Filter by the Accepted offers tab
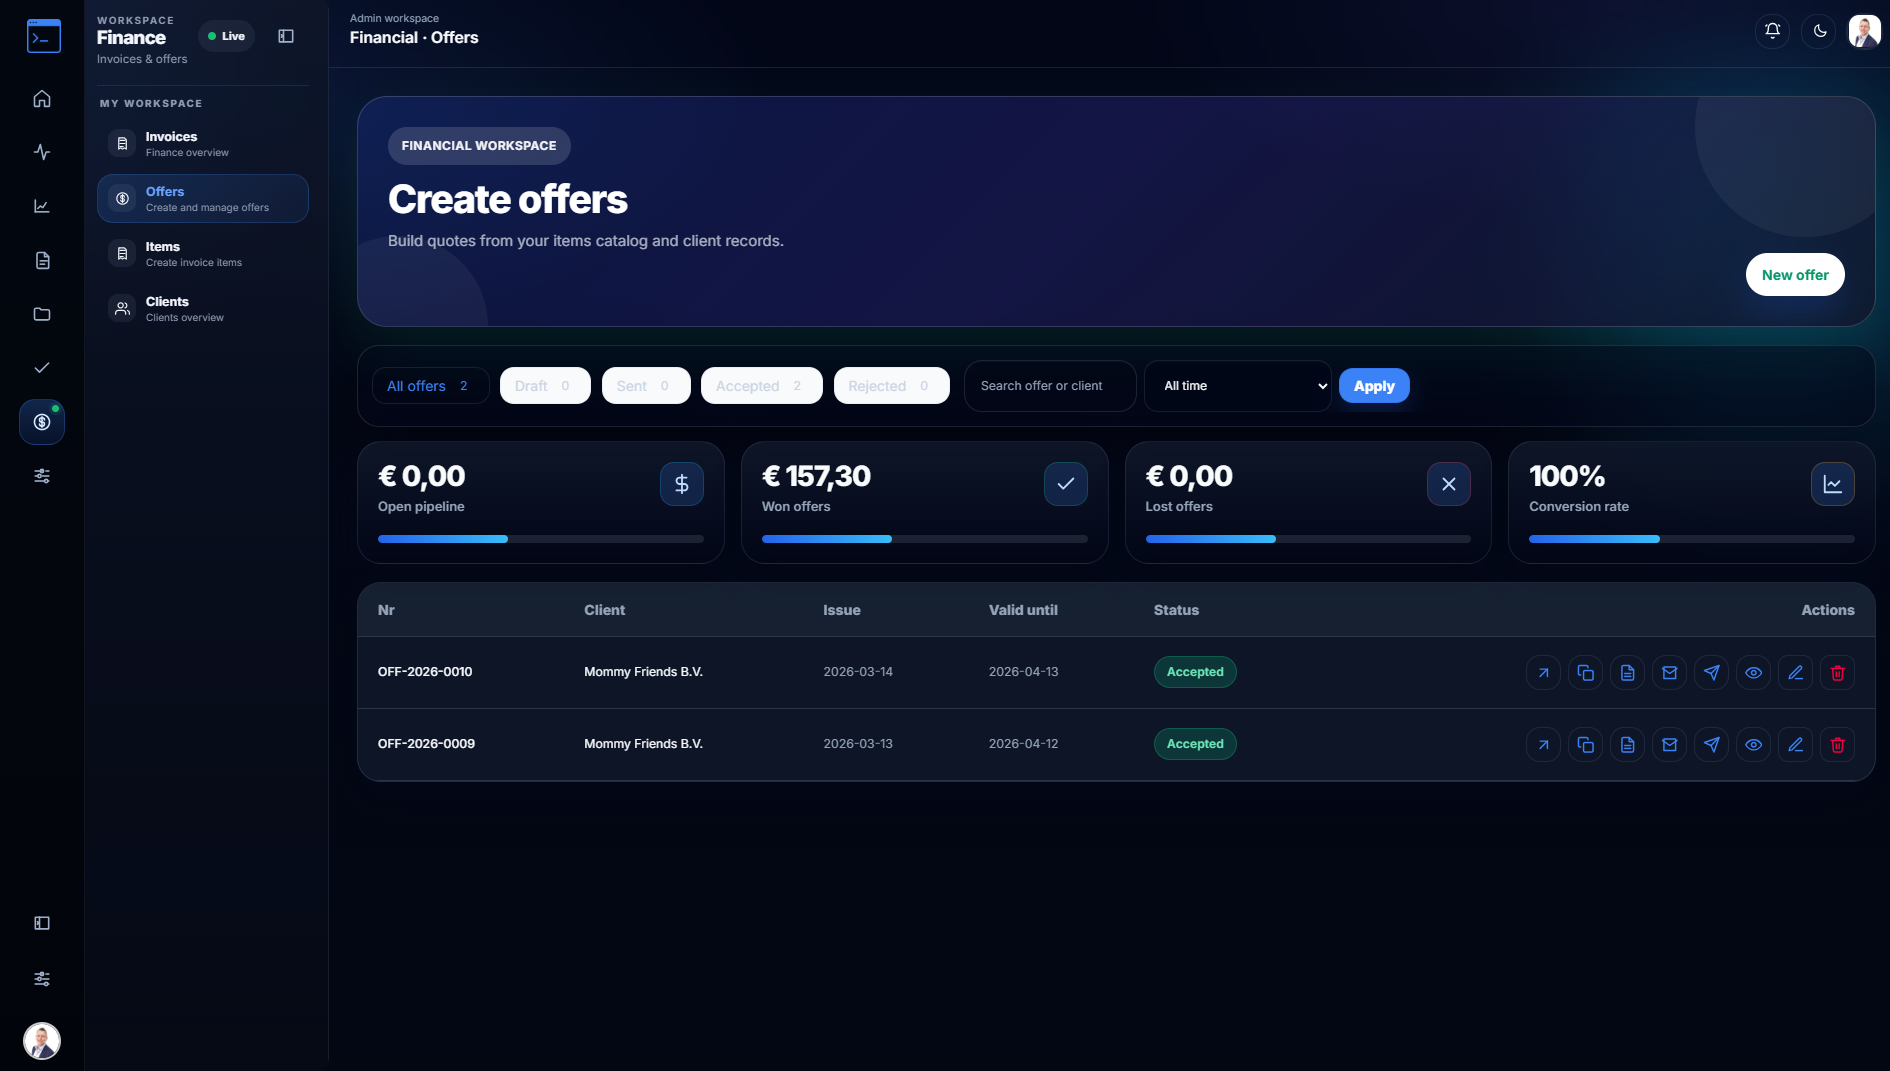Image resolution: width=1890 pixels, height=1071 pixels. pos(761,386)
